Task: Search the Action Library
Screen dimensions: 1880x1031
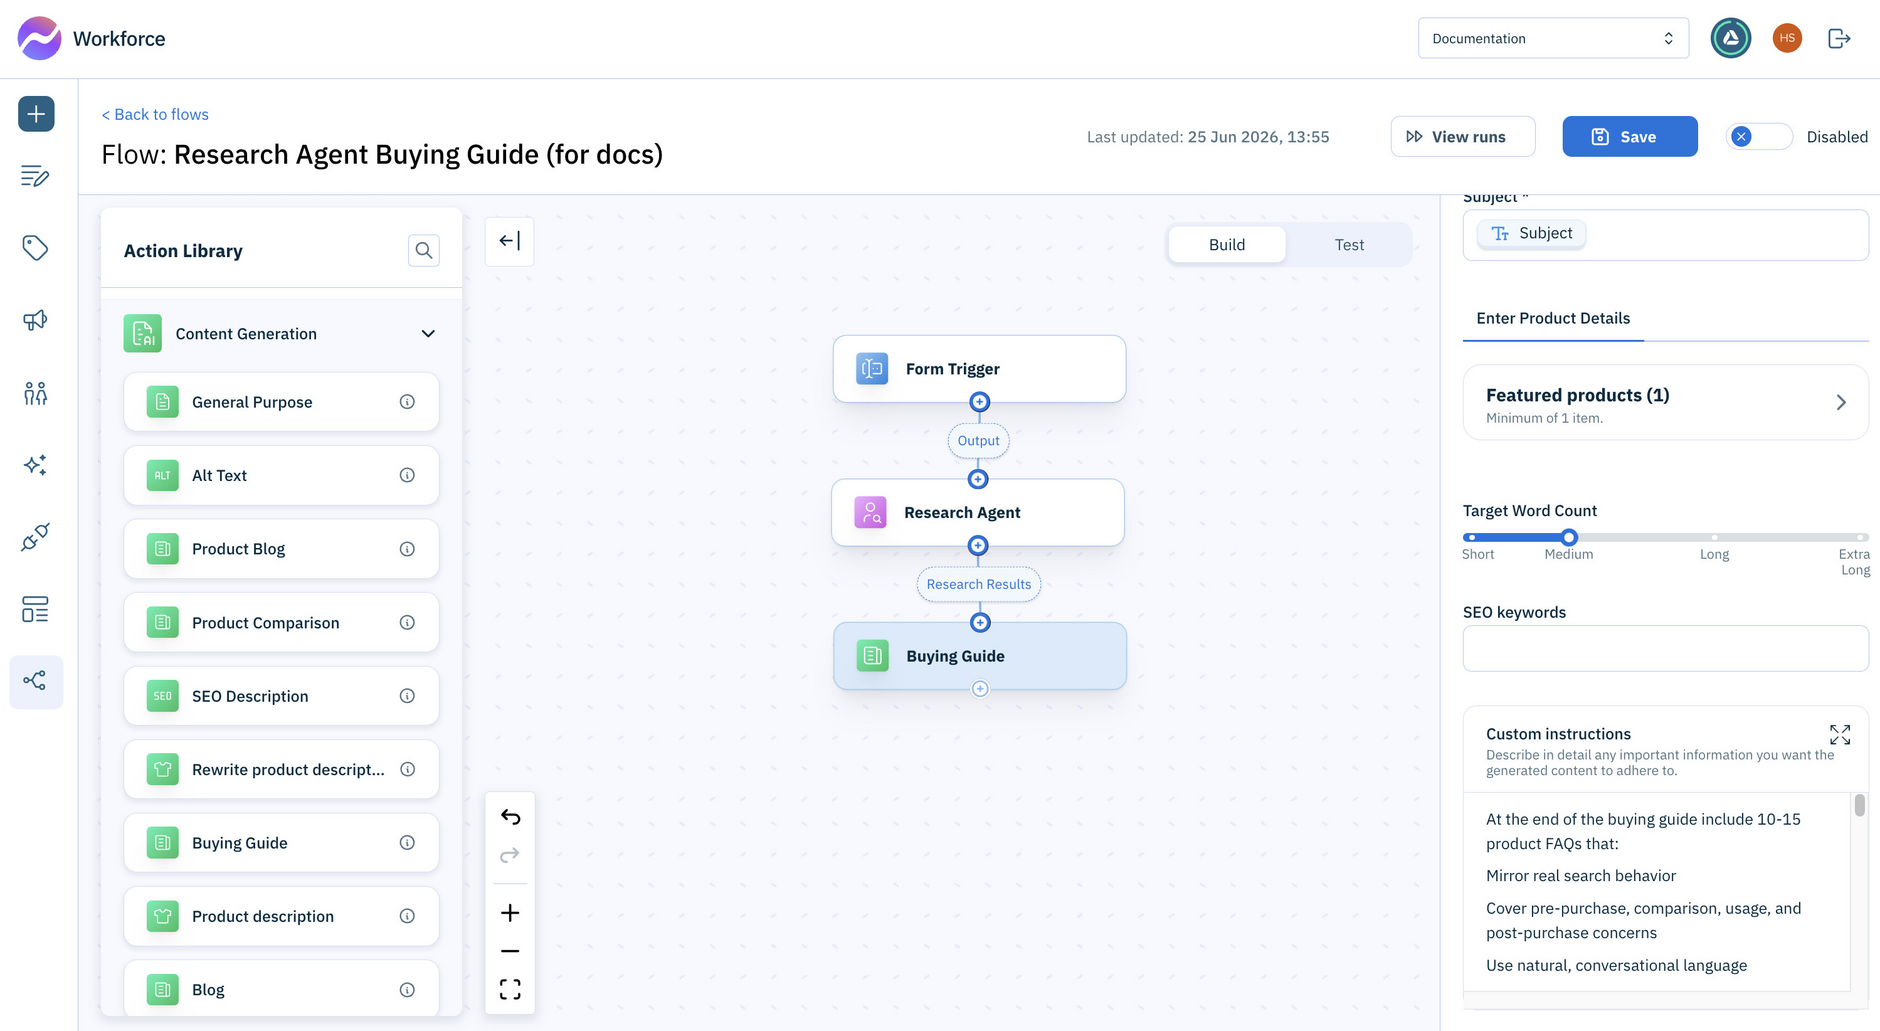Action: click(424, 250)
